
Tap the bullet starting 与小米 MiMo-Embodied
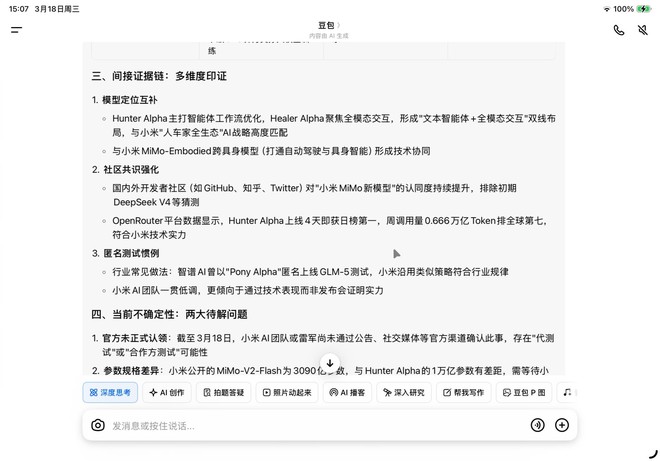click(x=271, y=151)
